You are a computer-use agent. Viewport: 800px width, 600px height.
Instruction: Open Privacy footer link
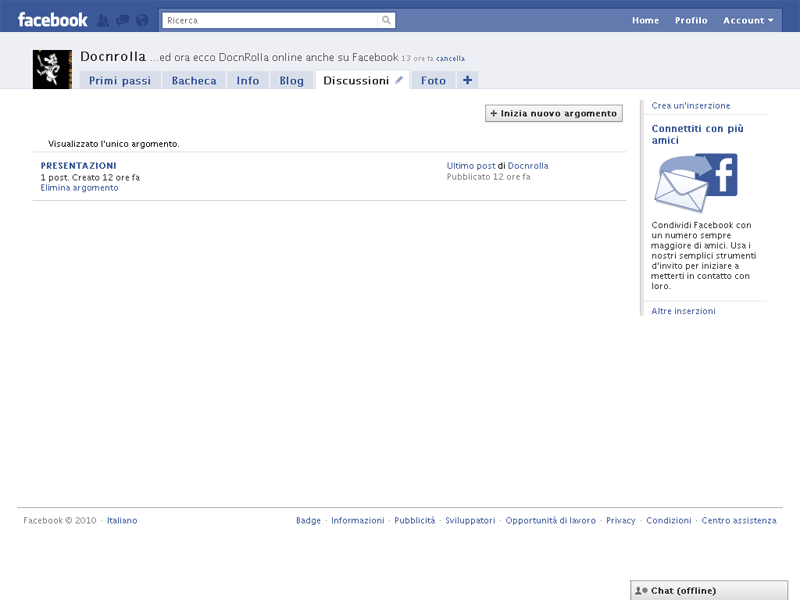click(620, 520)
